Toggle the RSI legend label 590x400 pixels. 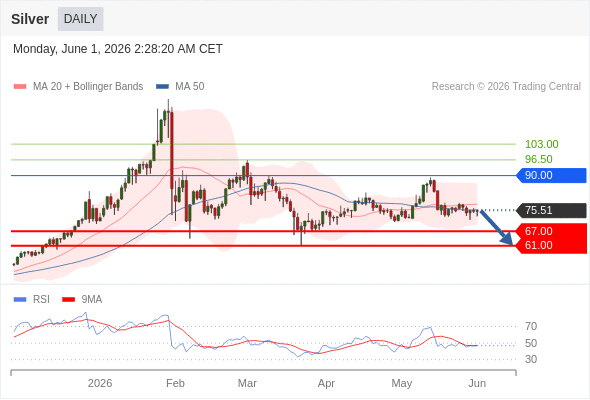(x=41, y=300)
